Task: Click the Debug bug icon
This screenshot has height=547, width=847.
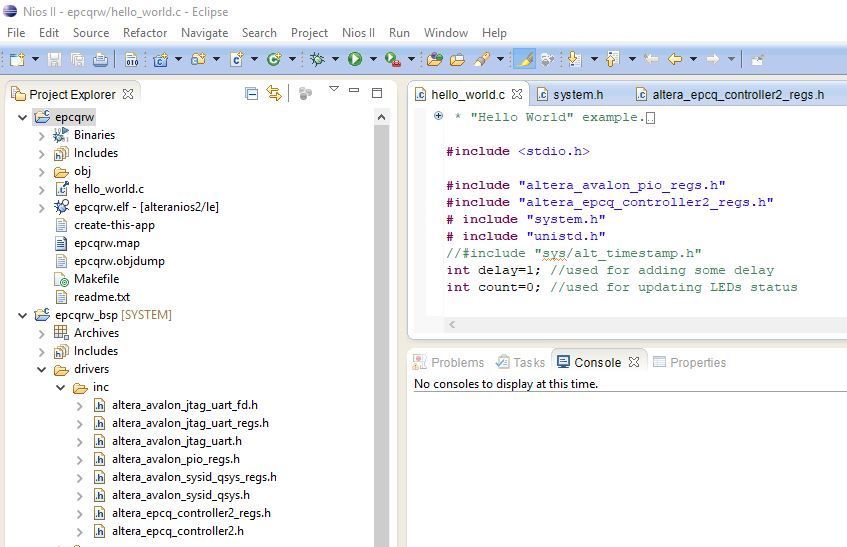Action: coord(317,60)
